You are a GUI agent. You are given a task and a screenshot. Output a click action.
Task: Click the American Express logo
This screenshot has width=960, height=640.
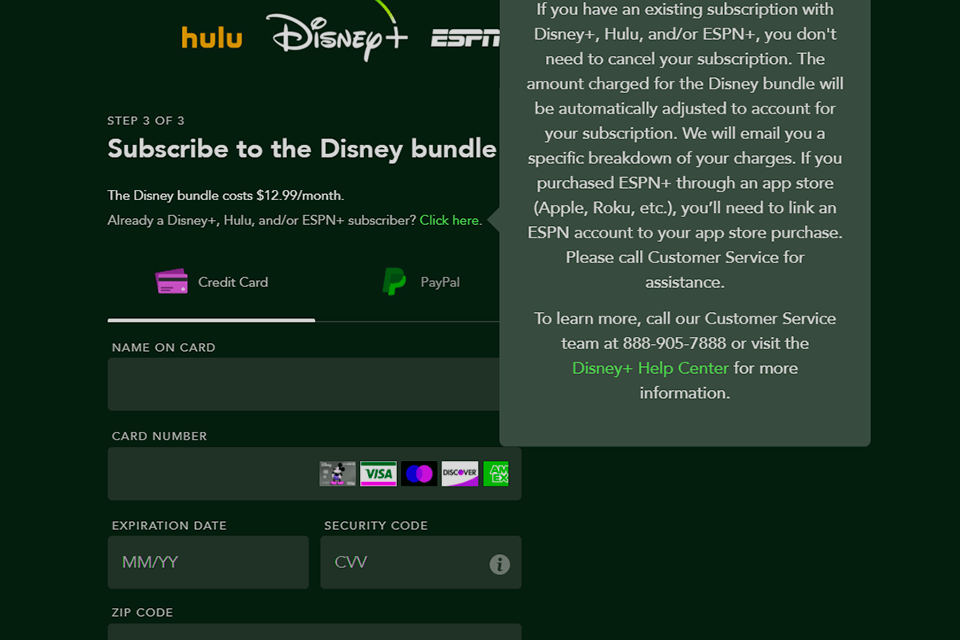496,473
